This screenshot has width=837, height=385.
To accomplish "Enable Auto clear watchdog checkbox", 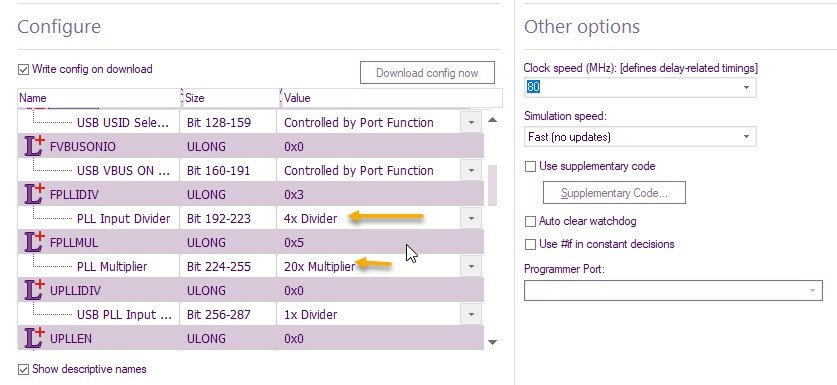I will [x=530, y=221].
